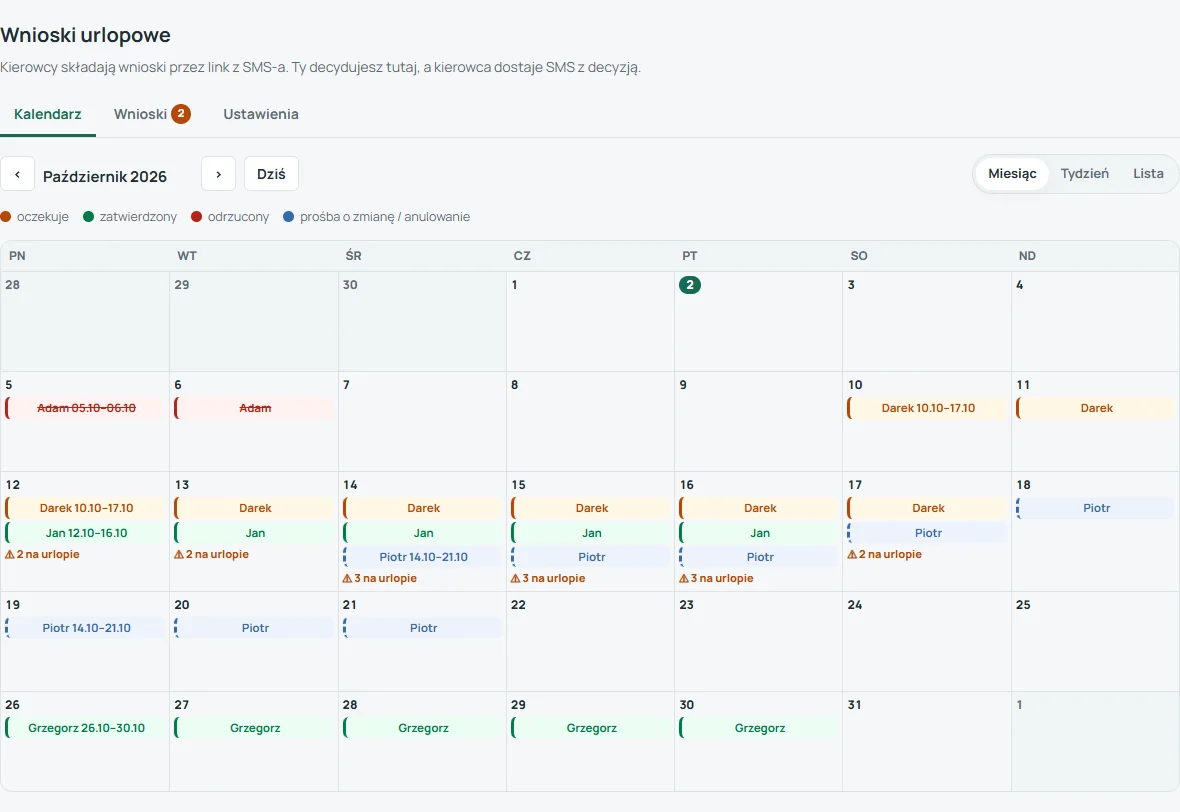Click the red odrzucony legend dot
This screenshot has width=1180, height=812.
pos(196,217)
